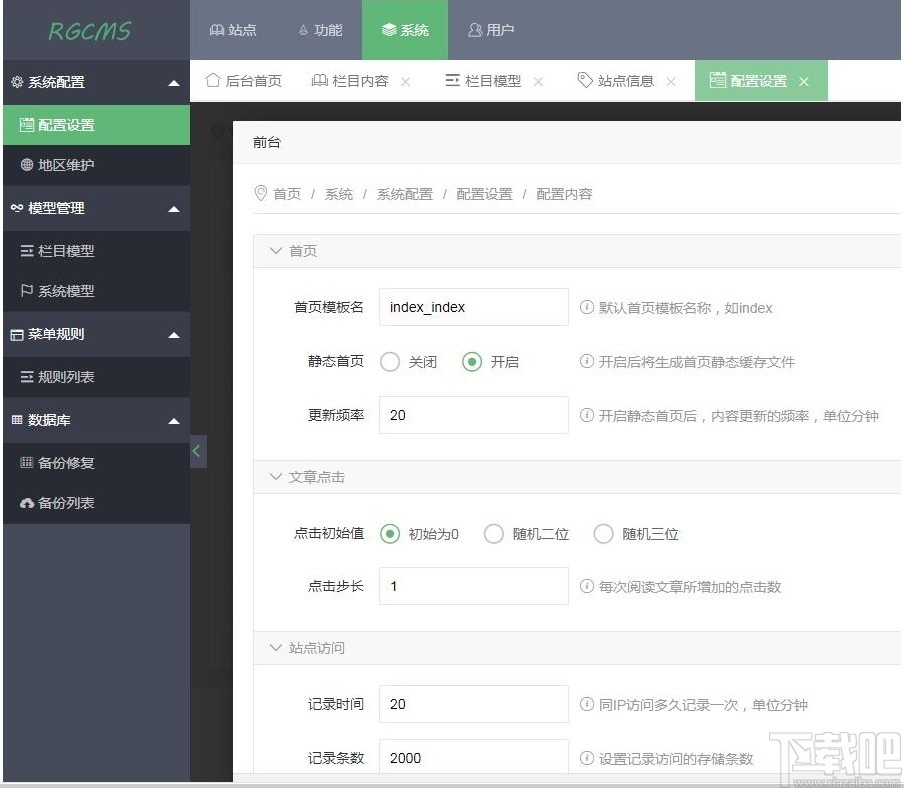Select 随机二位 for 点击初始值
This screenshot has width=904, height=788.
pyautogui.click(x=493, y=534)
